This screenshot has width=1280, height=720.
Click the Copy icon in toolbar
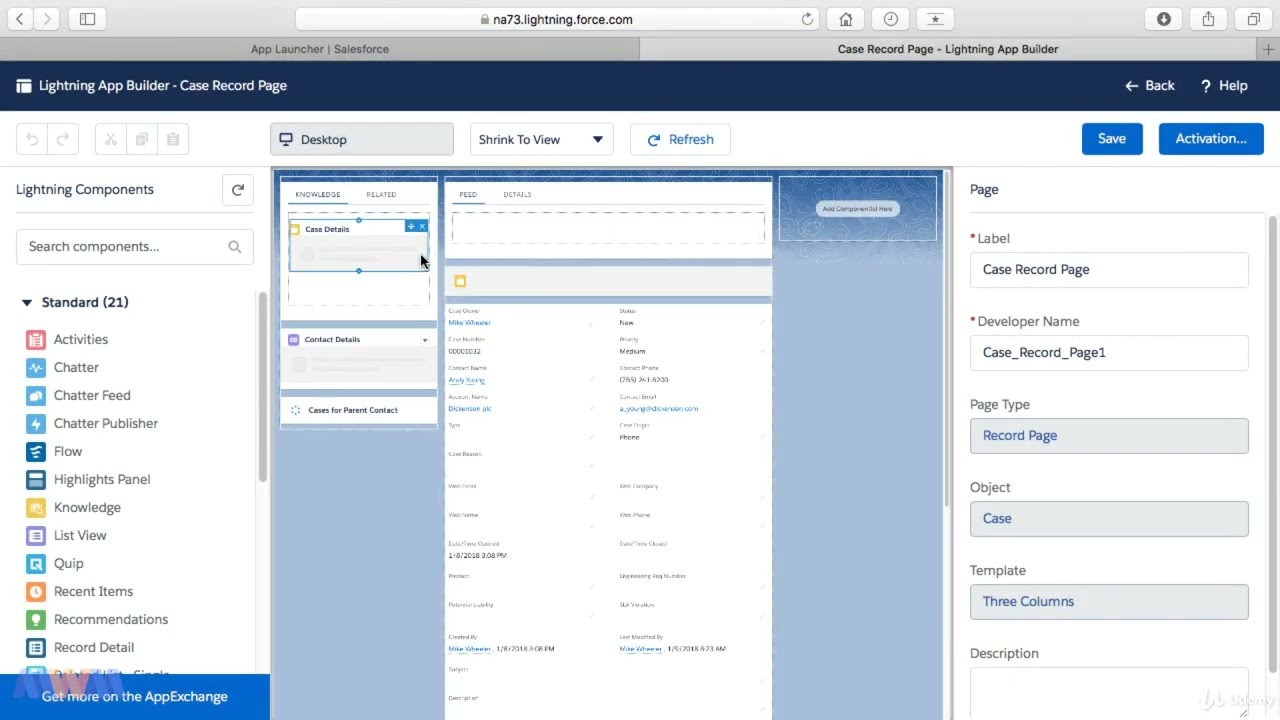tap(142, 140)
